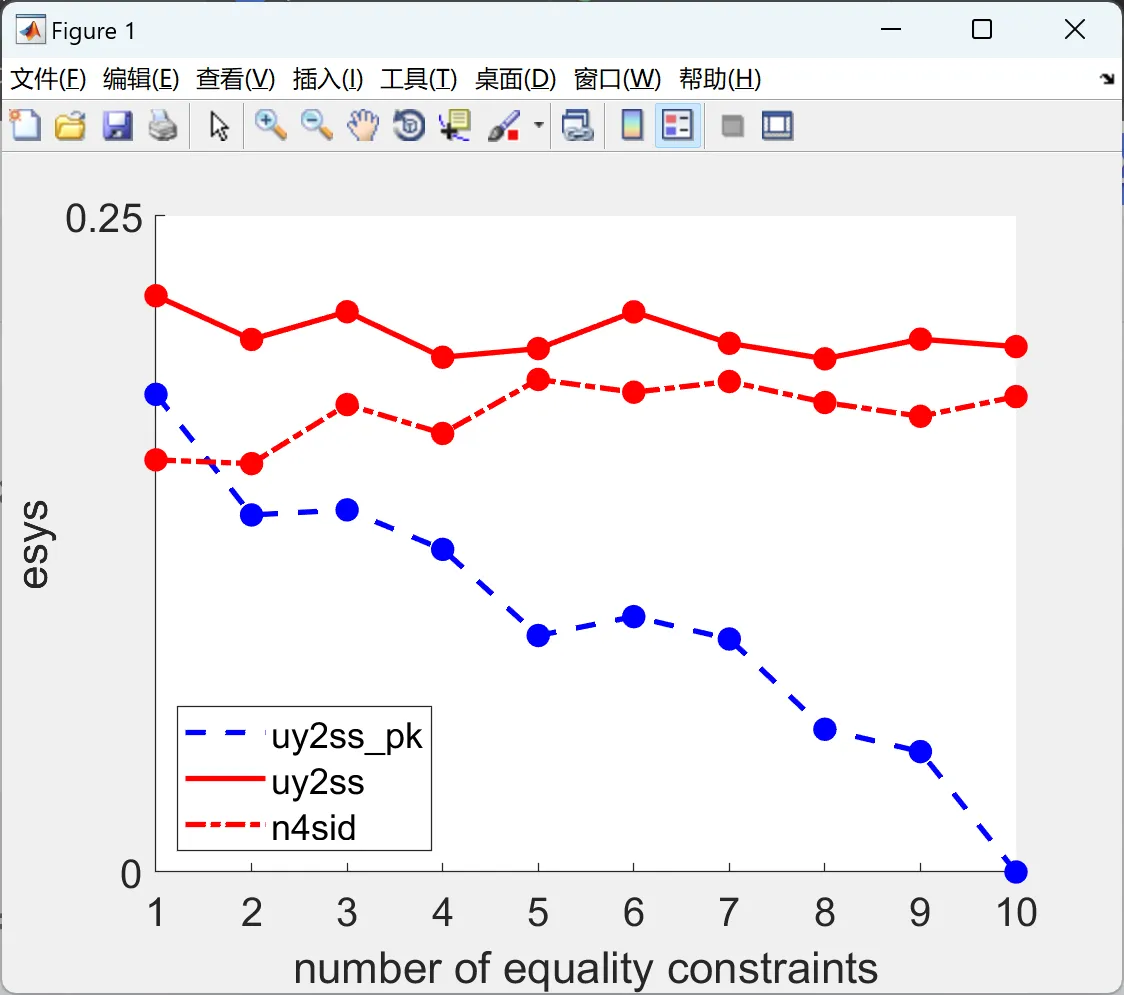This screenshot has height=995, width=1124.
Task: Minimize the Figure 1 window
Action: coord(890,29)
